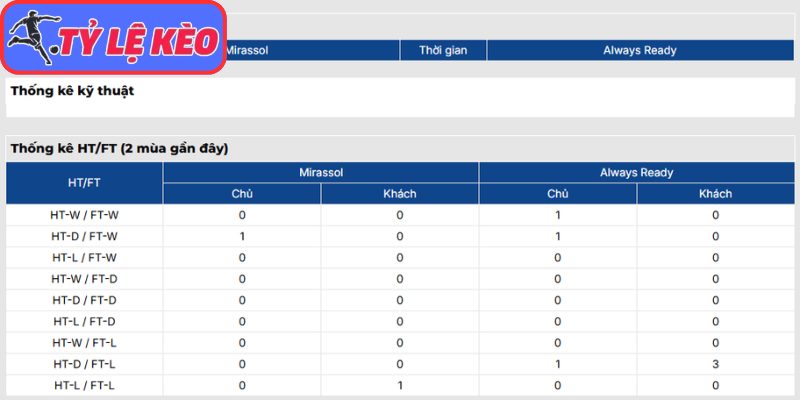This screenshot has height=400, width=800.
Task: Select the Khách subheader under Mirassol
Action: (x=400, y=194)
